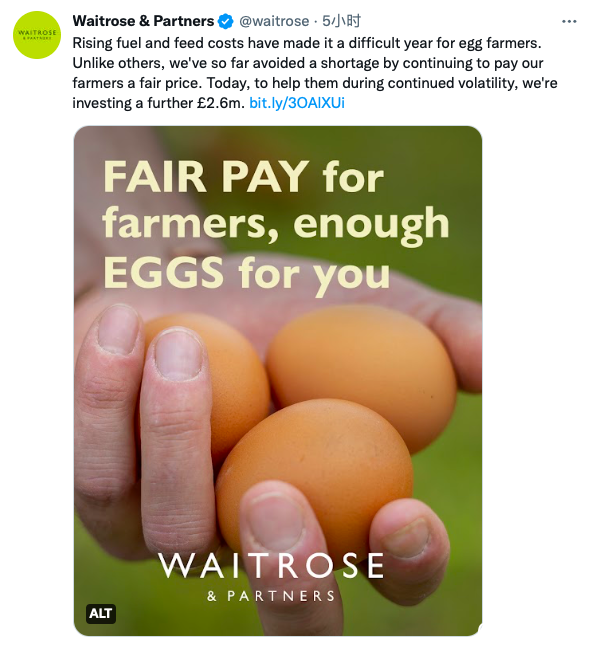Viewport: 589px width, 645px height.
Task: Click the fingernail of the index finger
Action: click(178, 354)
